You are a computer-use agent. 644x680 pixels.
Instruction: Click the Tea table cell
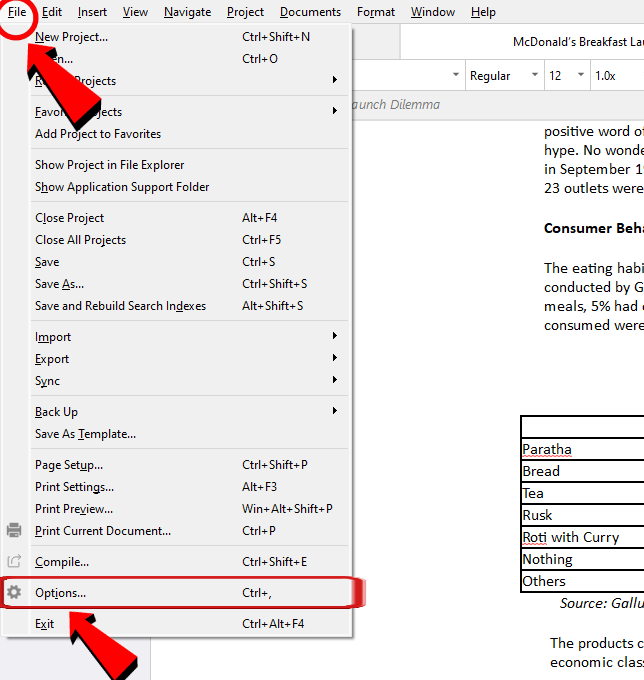pos(582,493)
